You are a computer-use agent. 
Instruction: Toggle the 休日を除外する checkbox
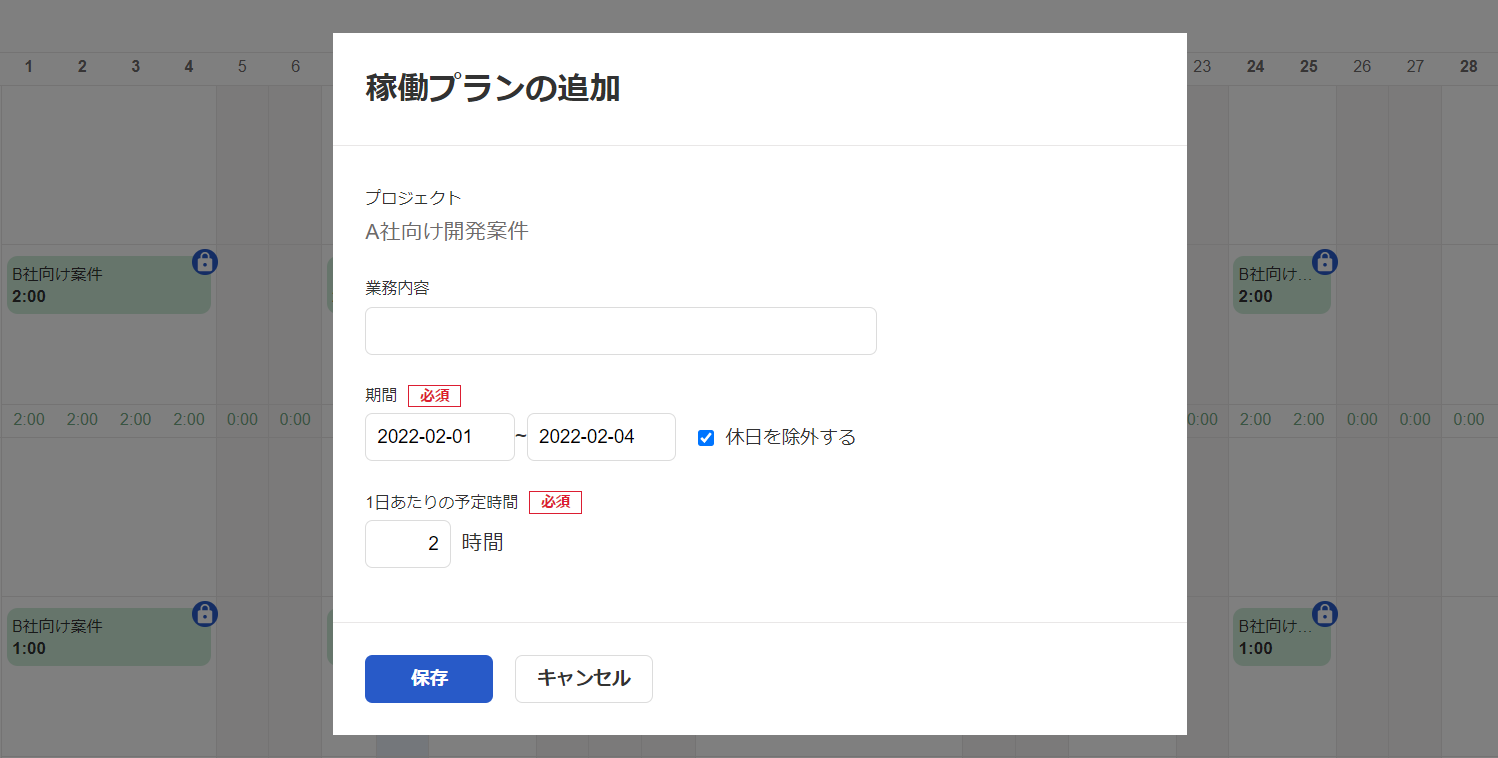pos(706,438)
